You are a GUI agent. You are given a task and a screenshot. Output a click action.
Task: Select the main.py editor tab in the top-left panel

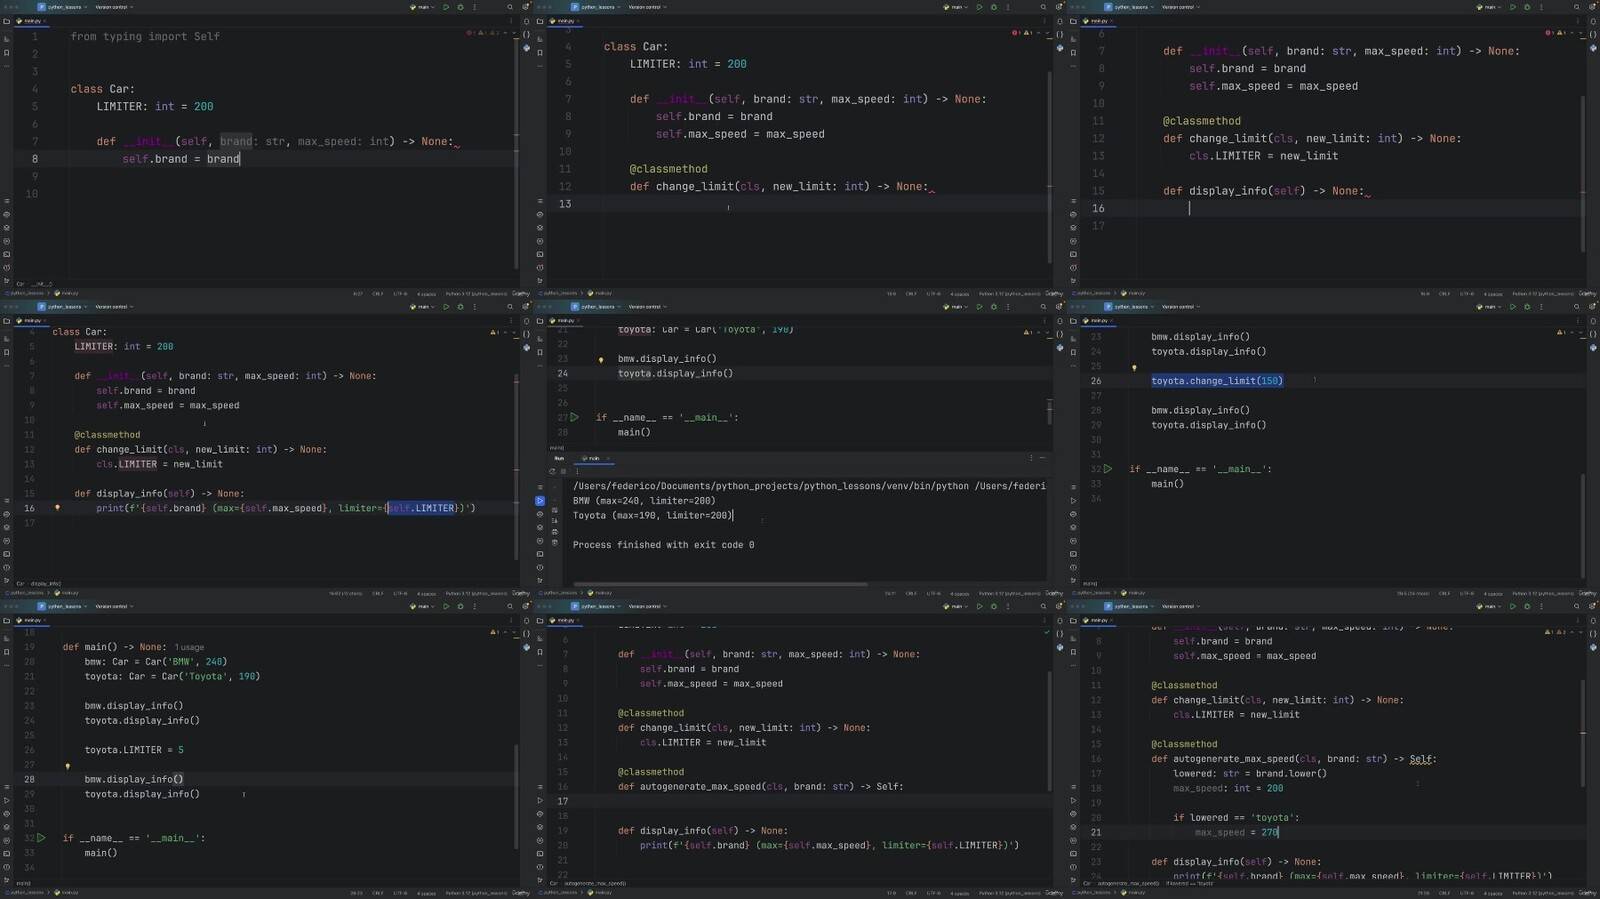click(32, 21)
